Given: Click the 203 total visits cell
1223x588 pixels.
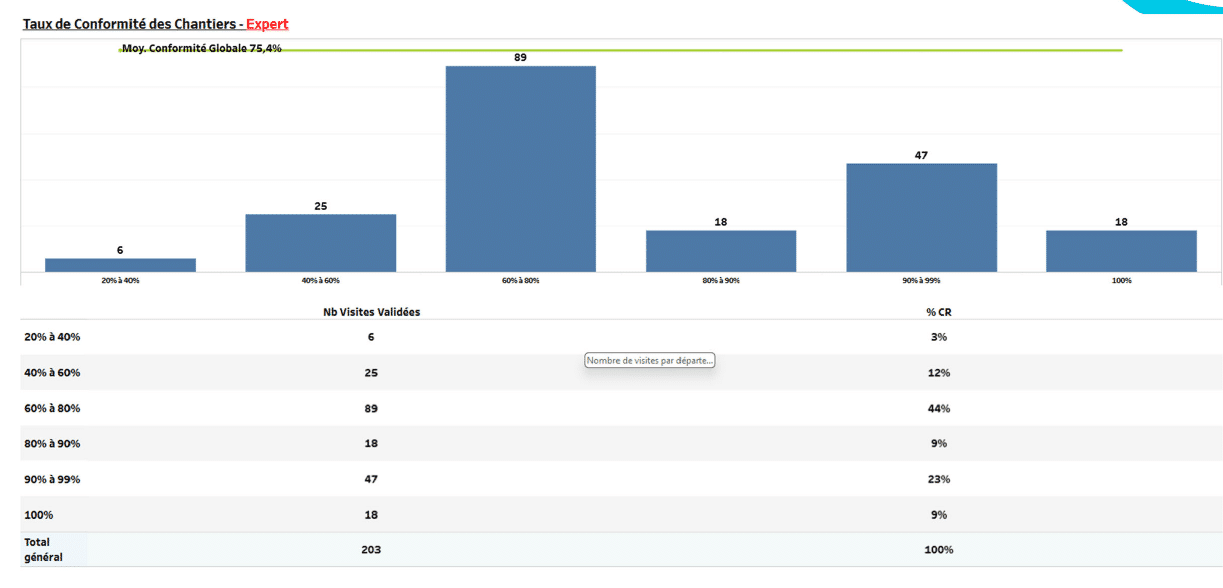Looking at the screenshot, I should tap(371, 549).
